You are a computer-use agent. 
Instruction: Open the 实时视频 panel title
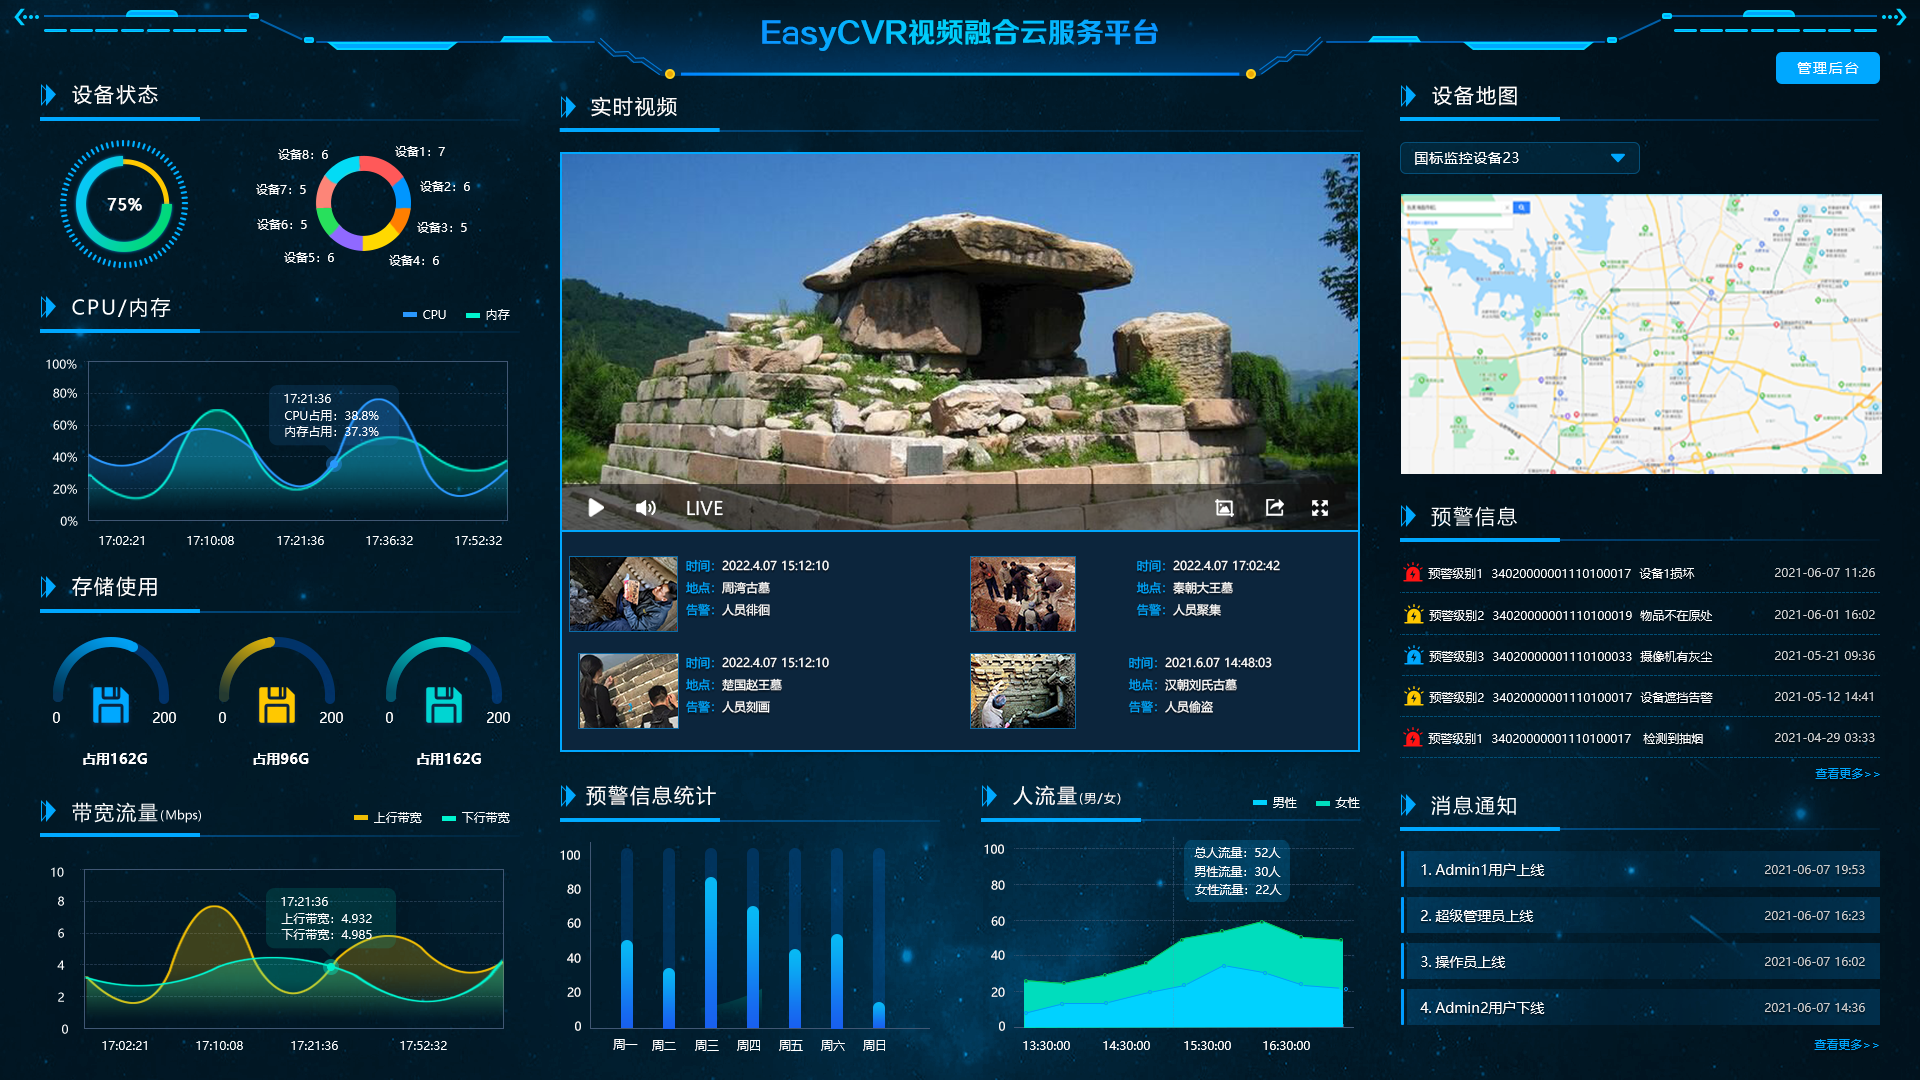[633, 107]
